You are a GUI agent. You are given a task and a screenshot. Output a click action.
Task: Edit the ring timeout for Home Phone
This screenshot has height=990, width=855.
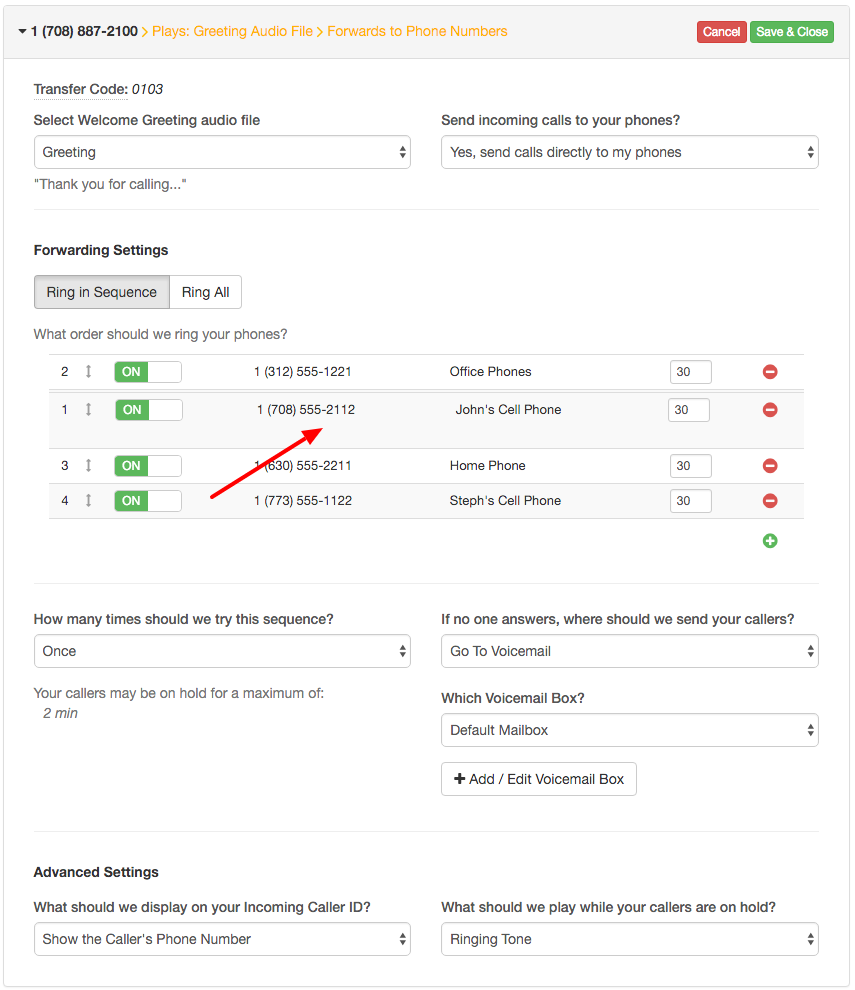point(690,465)
